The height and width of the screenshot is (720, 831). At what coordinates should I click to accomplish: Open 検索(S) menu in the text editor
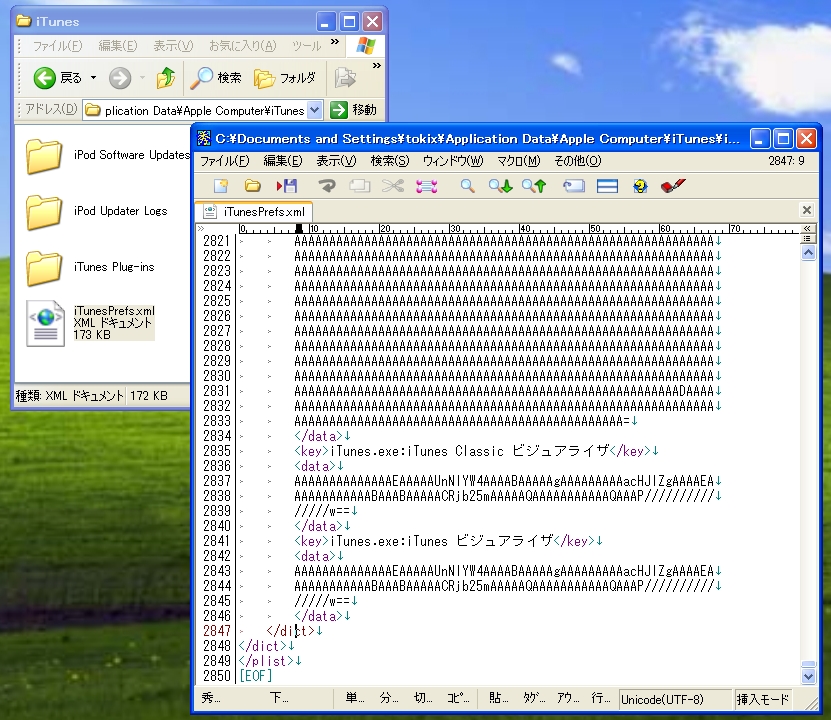tap(390, 161)
